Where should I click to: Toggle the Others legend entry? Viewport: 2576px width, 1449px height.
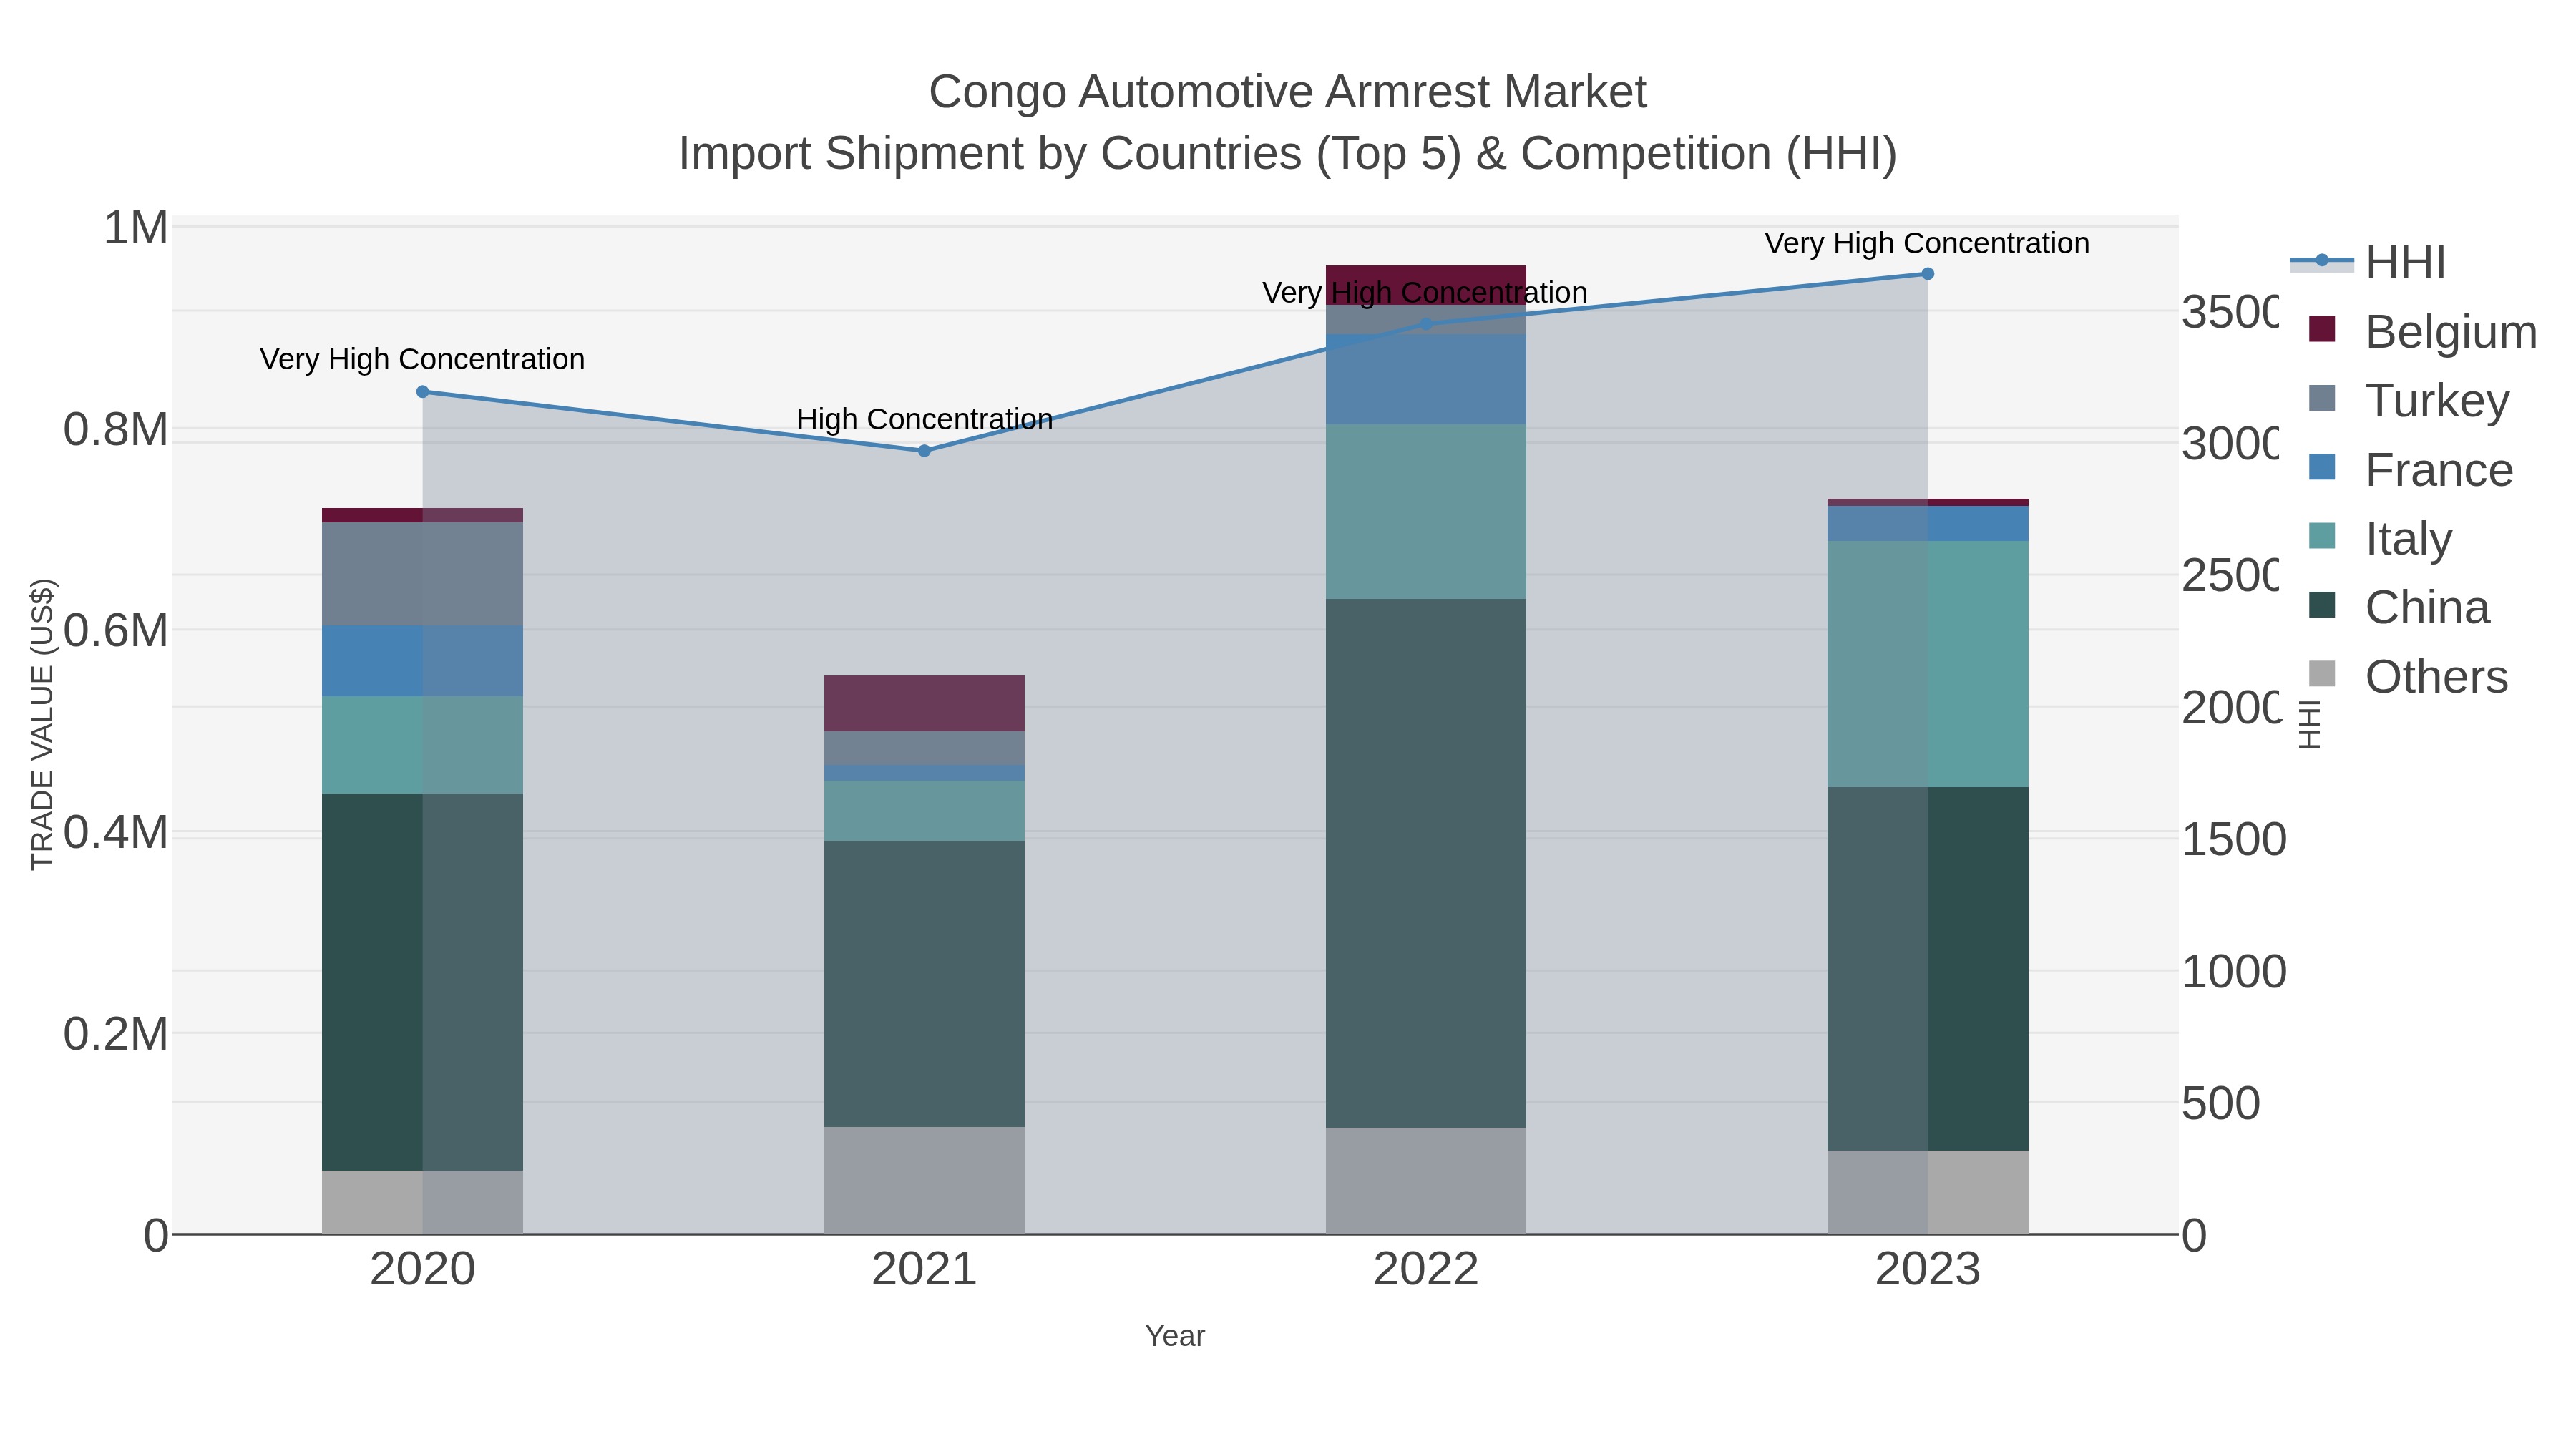tap(2408, 676)
